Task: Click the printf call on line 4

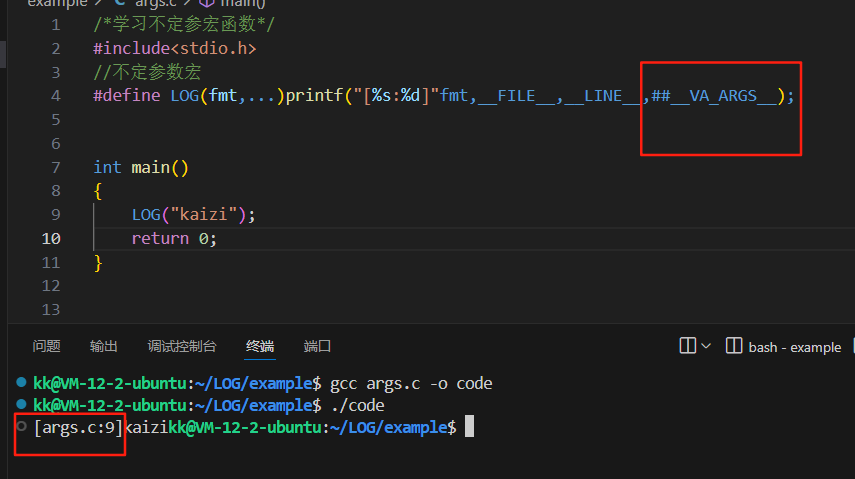Action: [314, 96]
